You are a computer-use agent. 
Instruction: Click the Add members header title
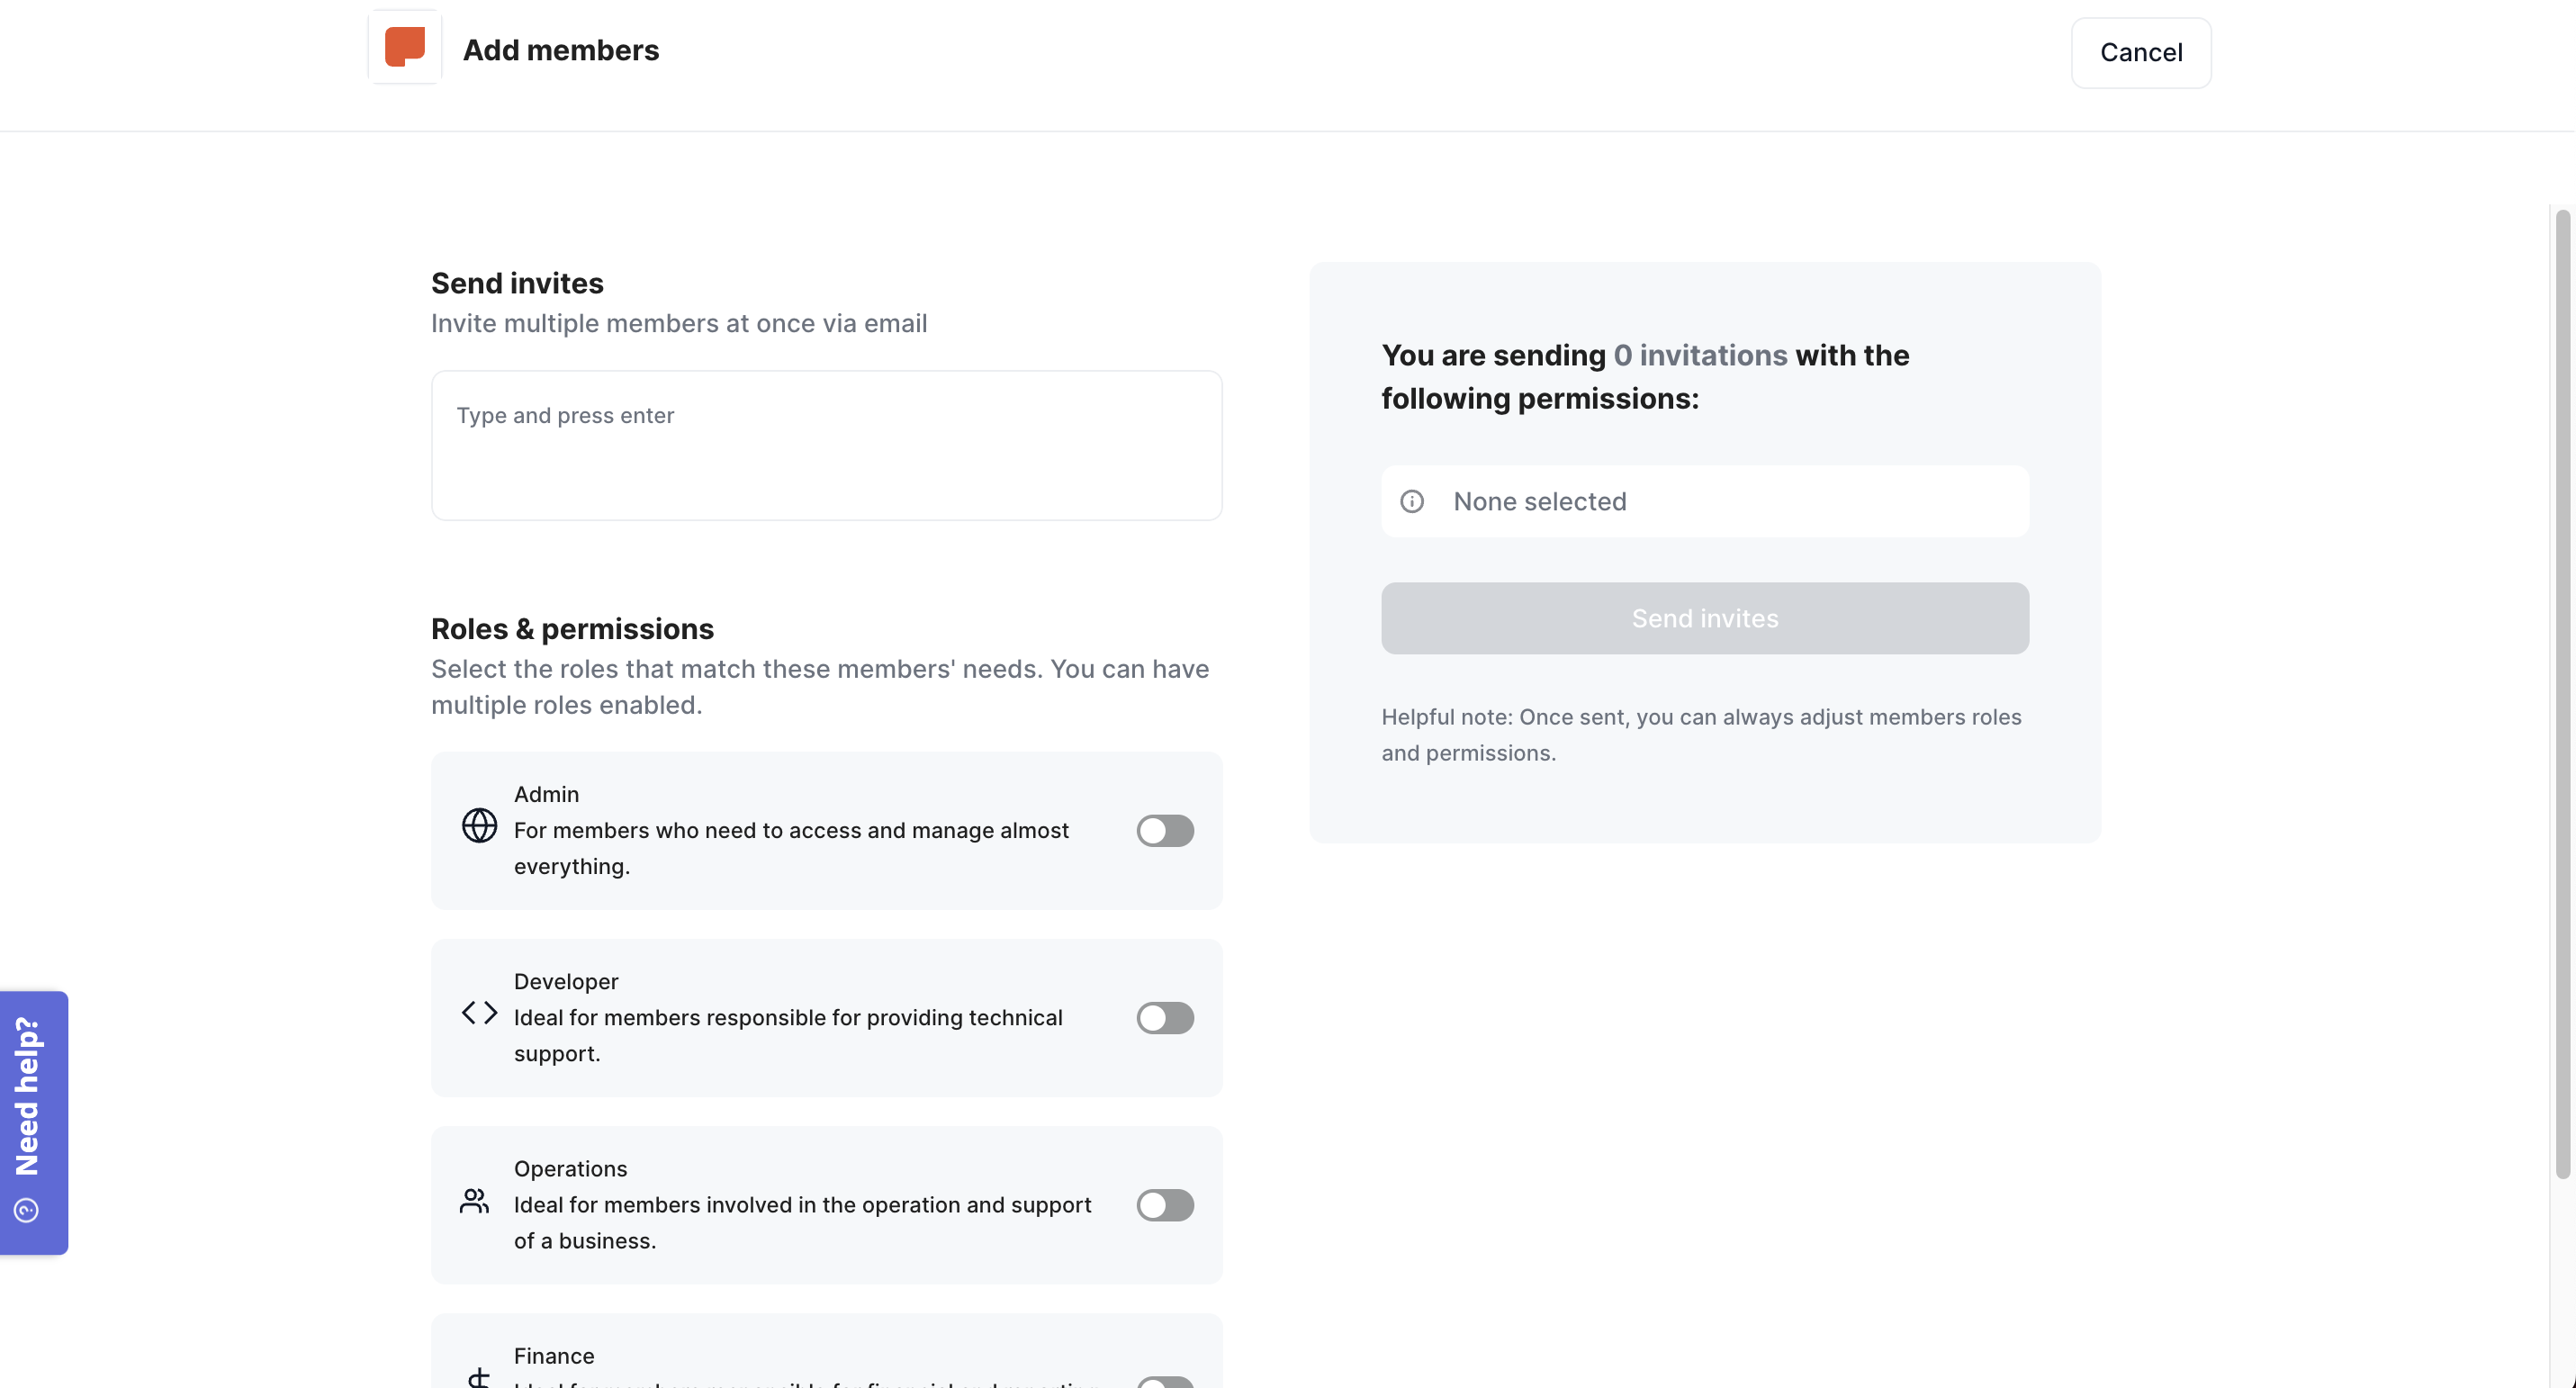[560, 50]
